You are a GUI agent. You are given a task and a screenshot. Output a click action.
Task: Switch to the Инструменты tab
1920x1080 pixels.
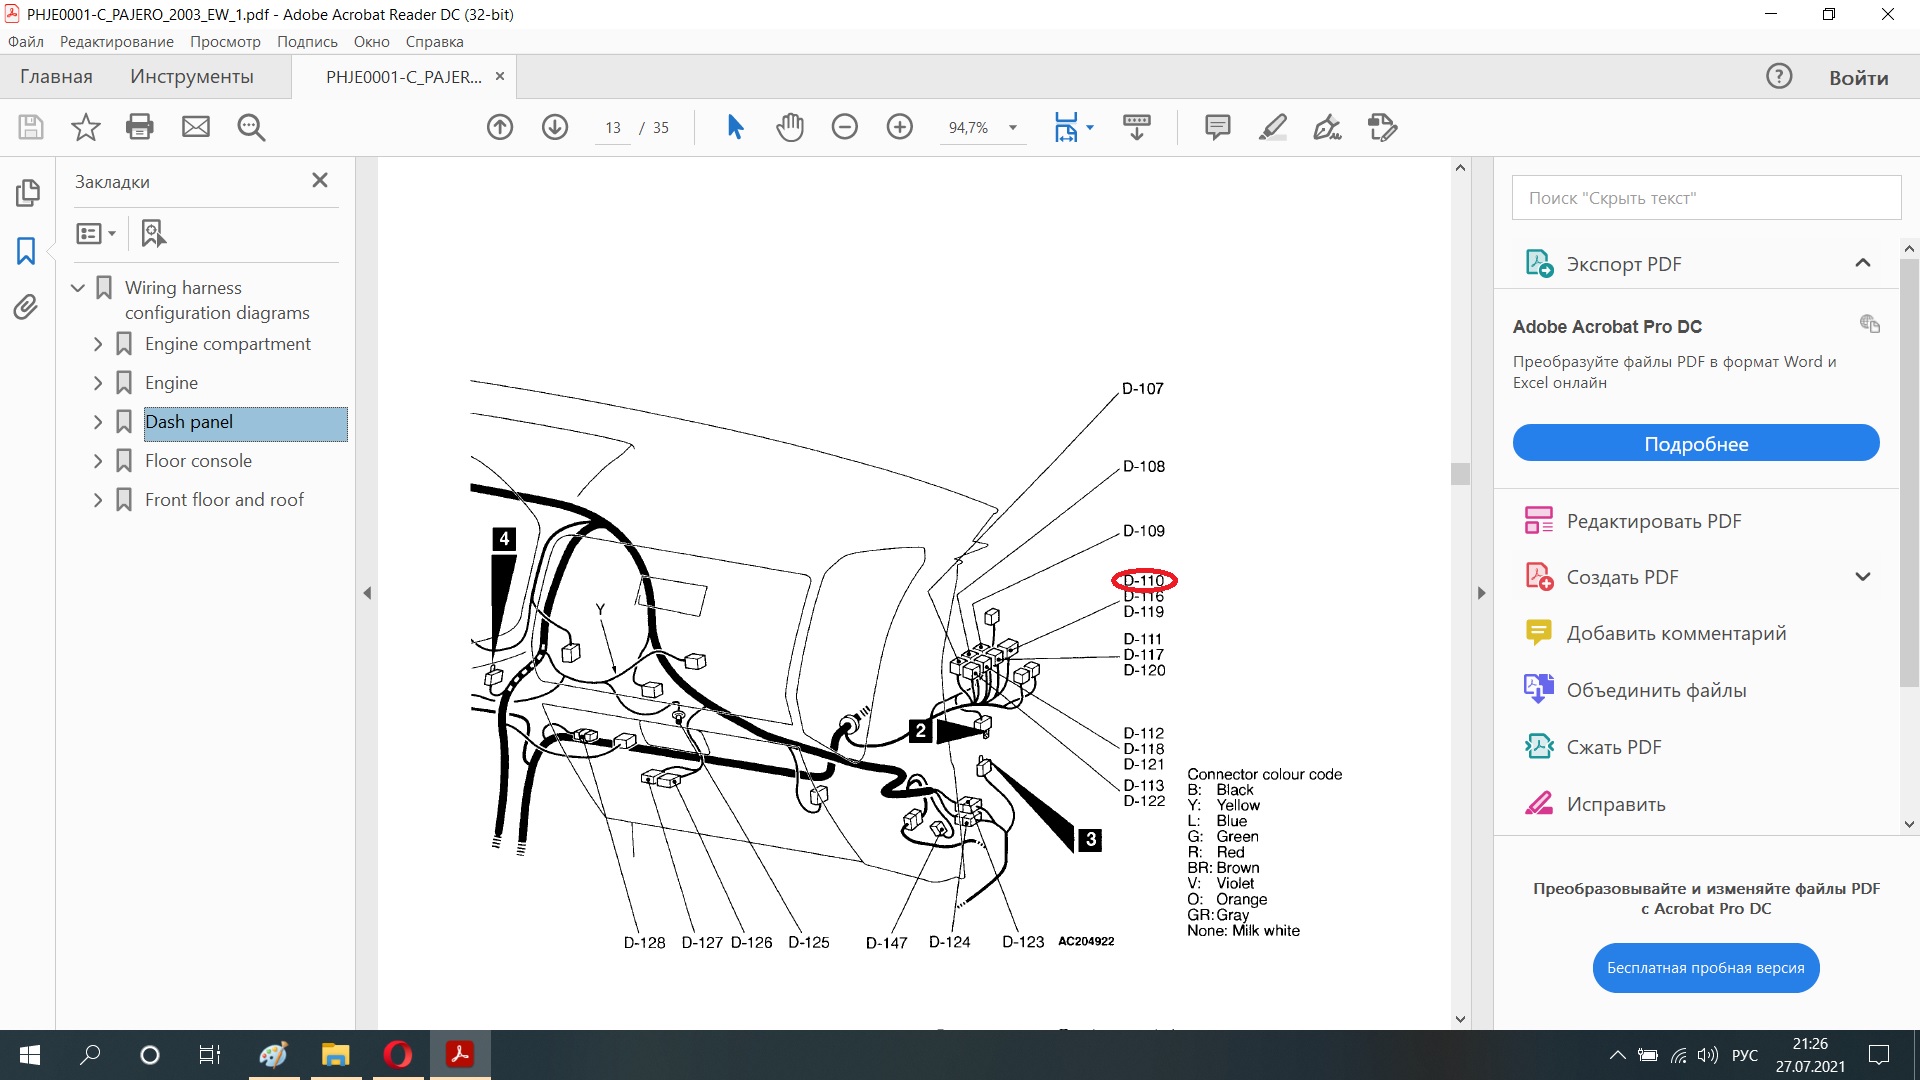191,77
